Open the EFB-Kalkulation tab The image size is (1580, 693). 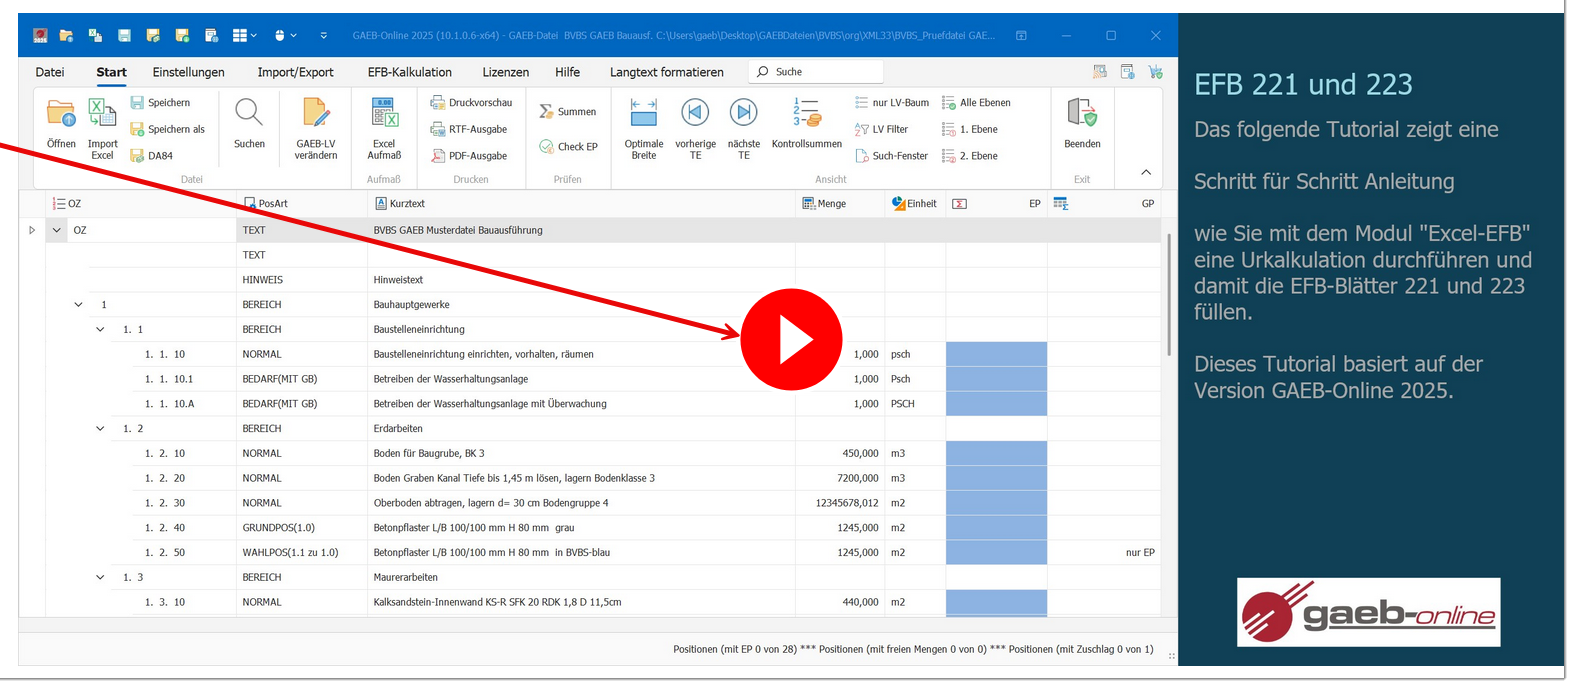pyautogui.click(x=409, y=72)
